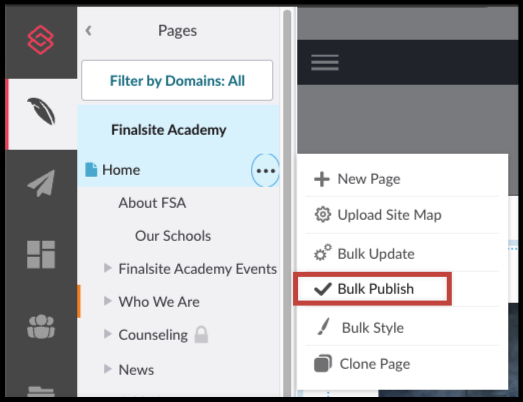
Task: Click the gear icon for Upload Site Map
Action: tap(323, 215)
